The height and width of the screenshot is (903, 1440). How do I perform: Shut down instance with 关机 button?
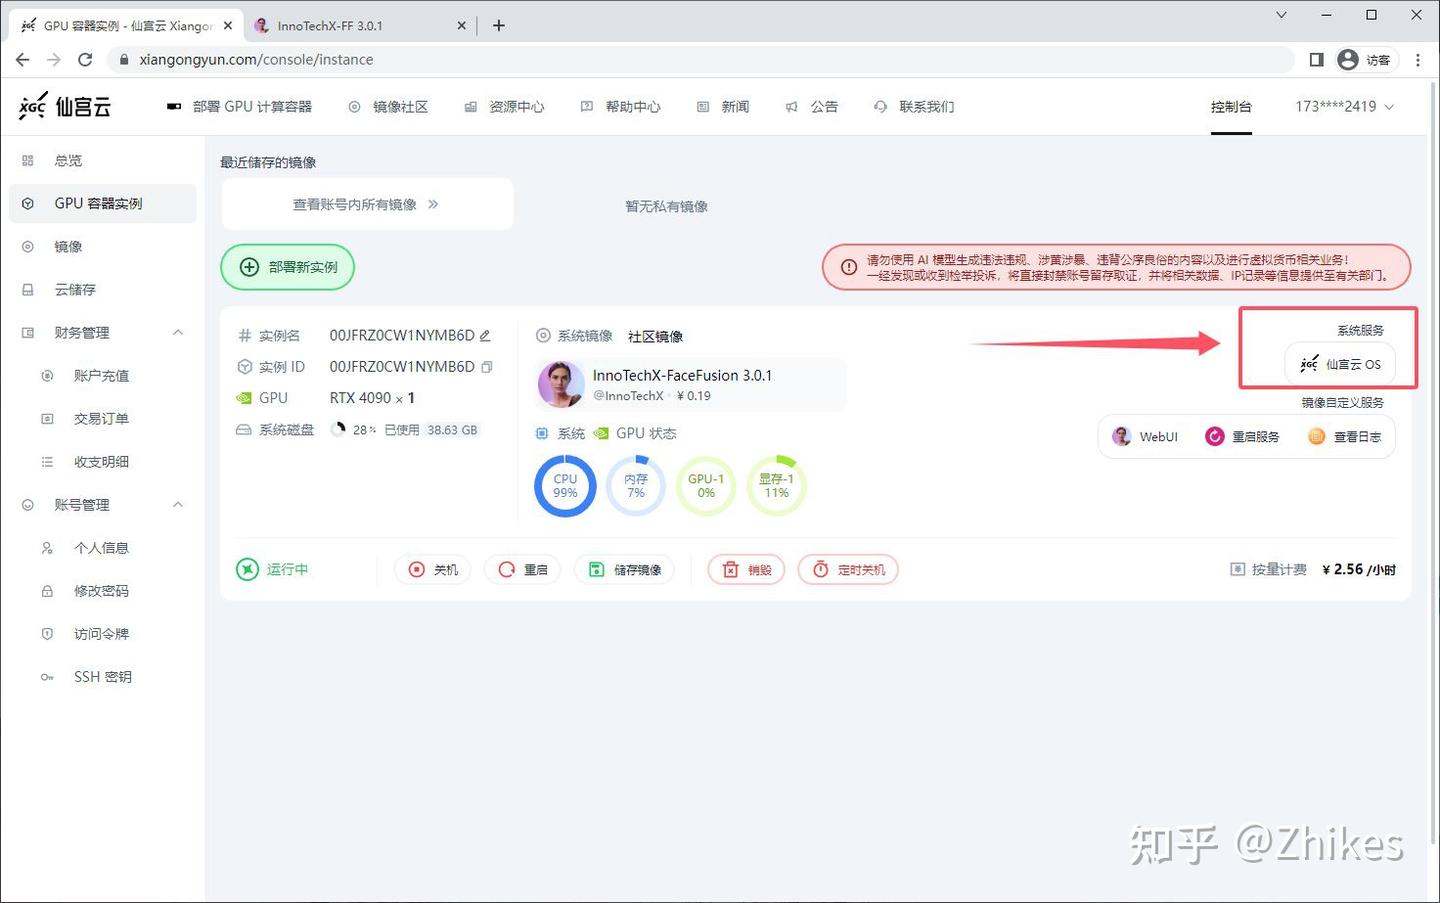click(x=433, y=569)
